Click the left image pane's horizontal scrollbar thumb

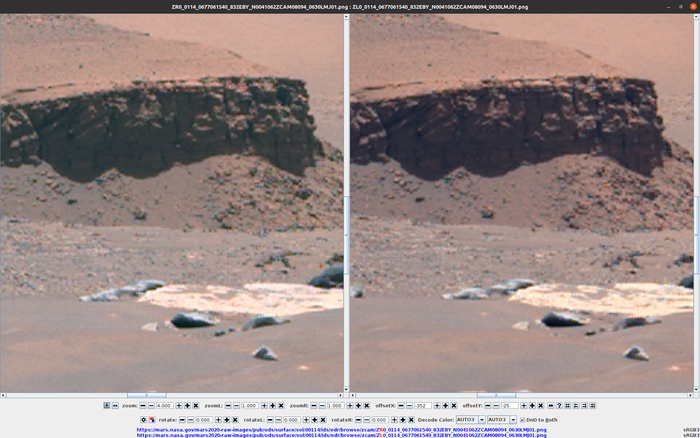click(147, 396)
